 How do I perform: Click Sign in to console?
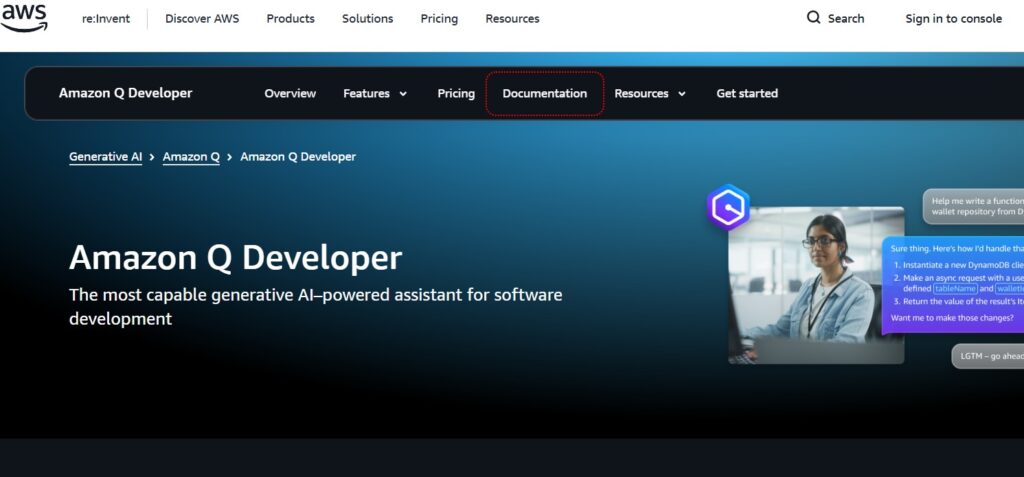953,19
